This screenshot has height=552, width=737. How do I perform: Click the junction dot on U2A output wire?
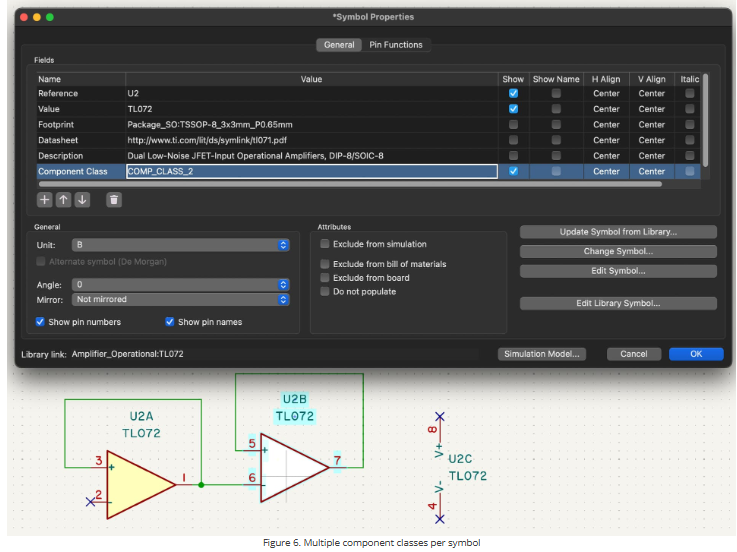(x=201, y=485)
